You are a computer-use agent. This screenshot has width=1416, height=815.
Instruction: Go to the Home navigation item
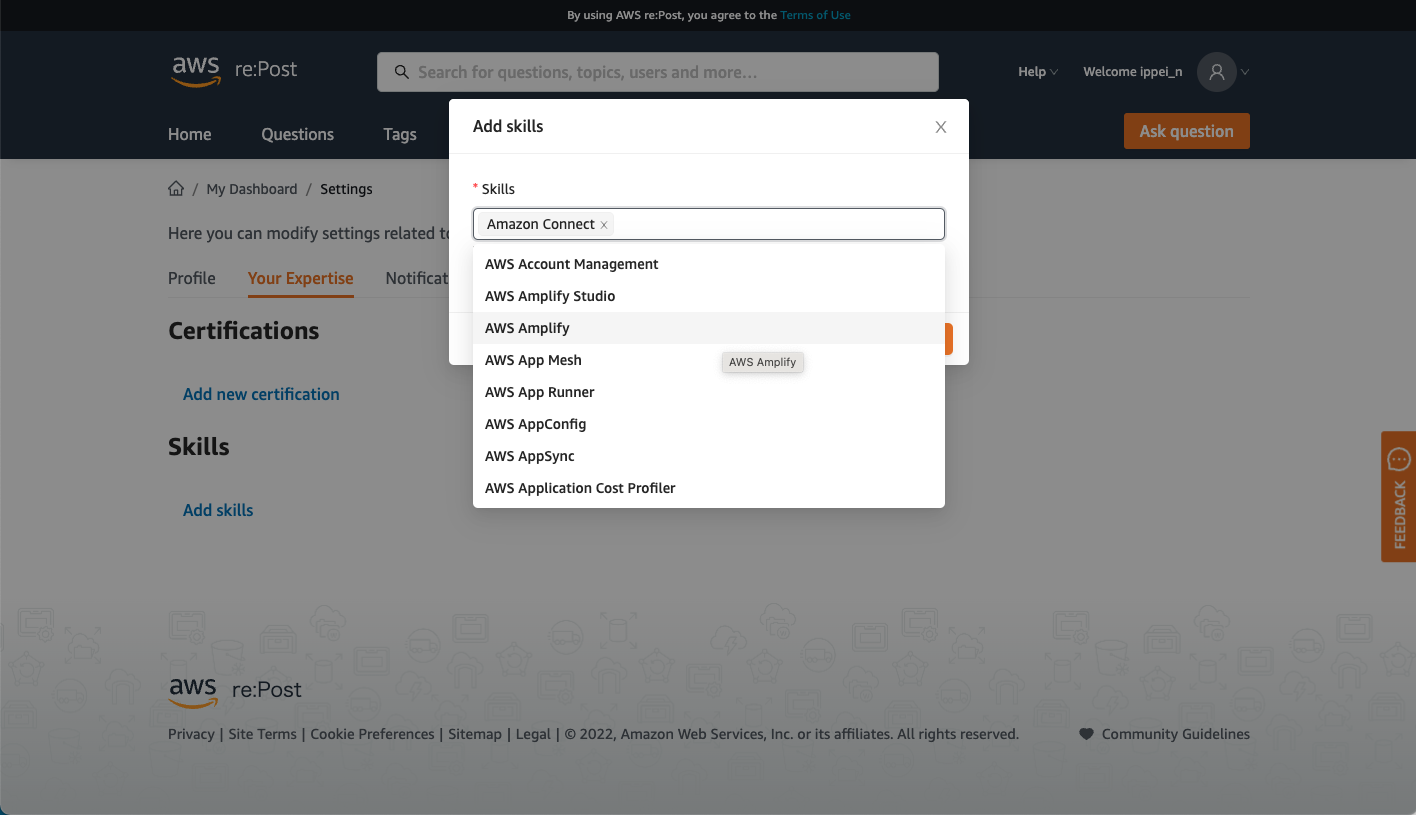pyautogui.click(x=190, y=134)
